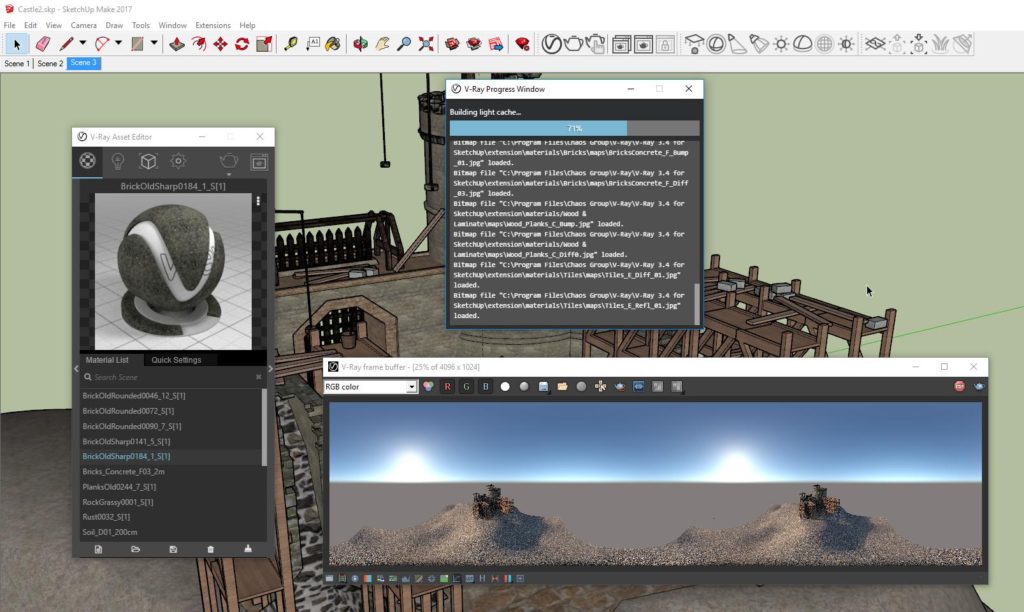This screenshot has width=1024, height=612.
Task: Switch to the Scene 2 tab
Action: point(50,63)
